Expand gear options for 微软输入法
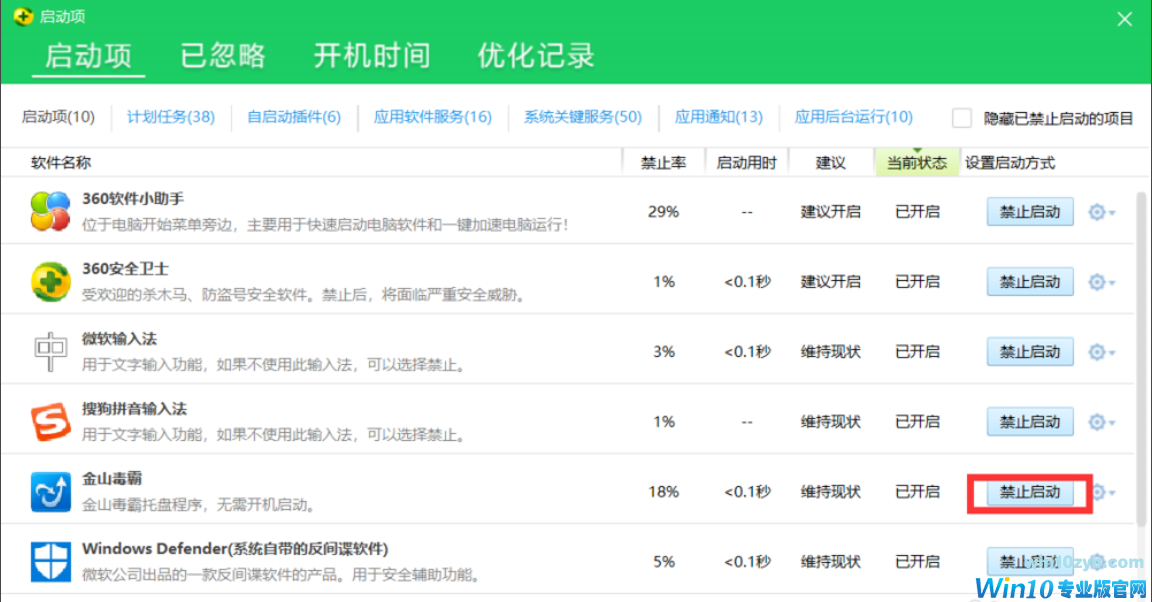 coord(1100,352)
